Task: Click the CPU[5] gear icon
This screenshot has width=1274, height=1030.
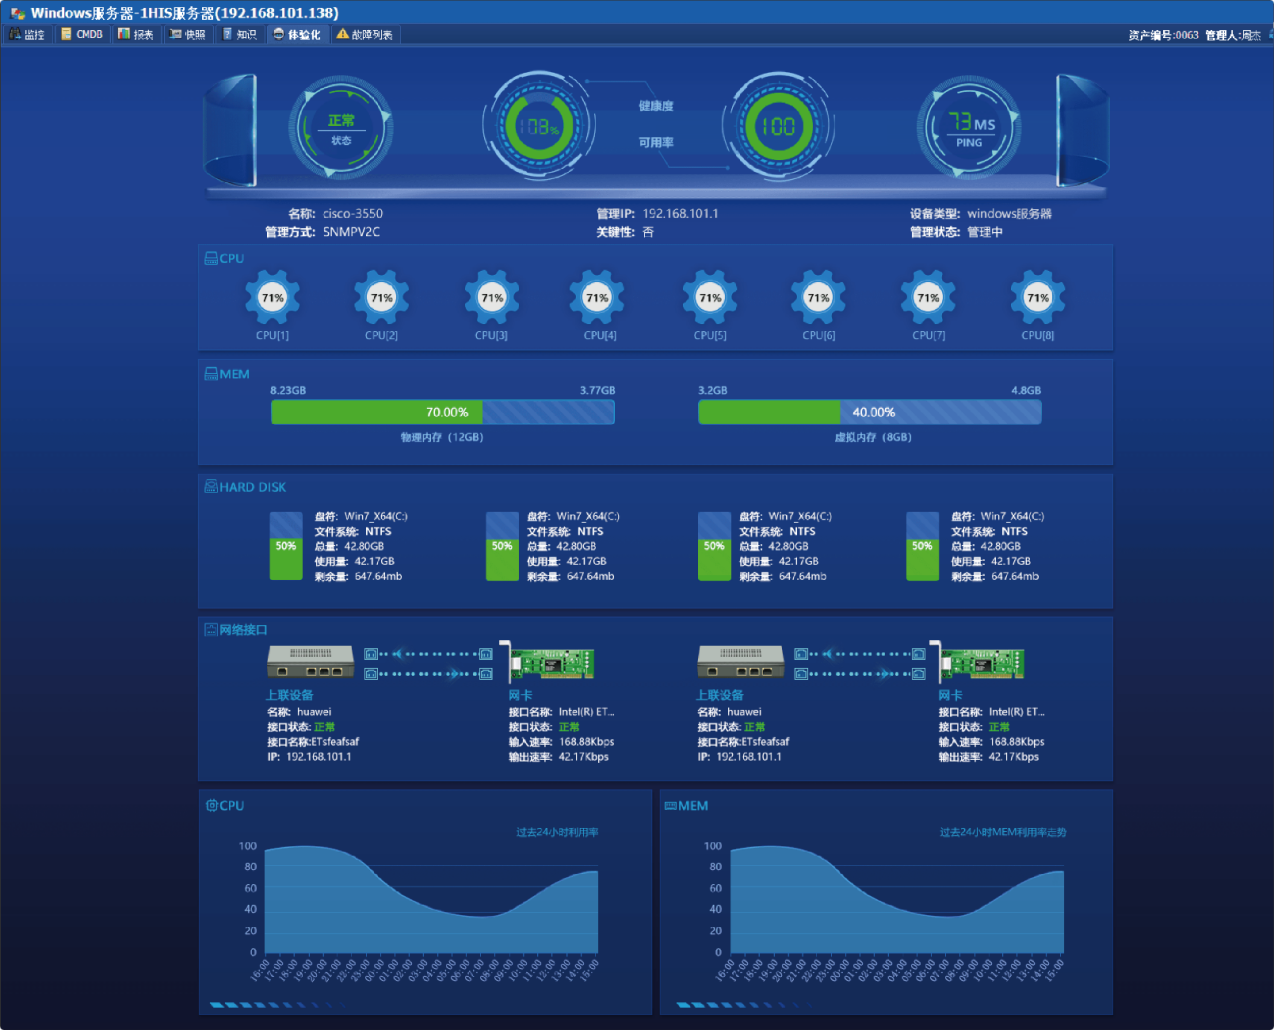Action: tap(710, 297)
